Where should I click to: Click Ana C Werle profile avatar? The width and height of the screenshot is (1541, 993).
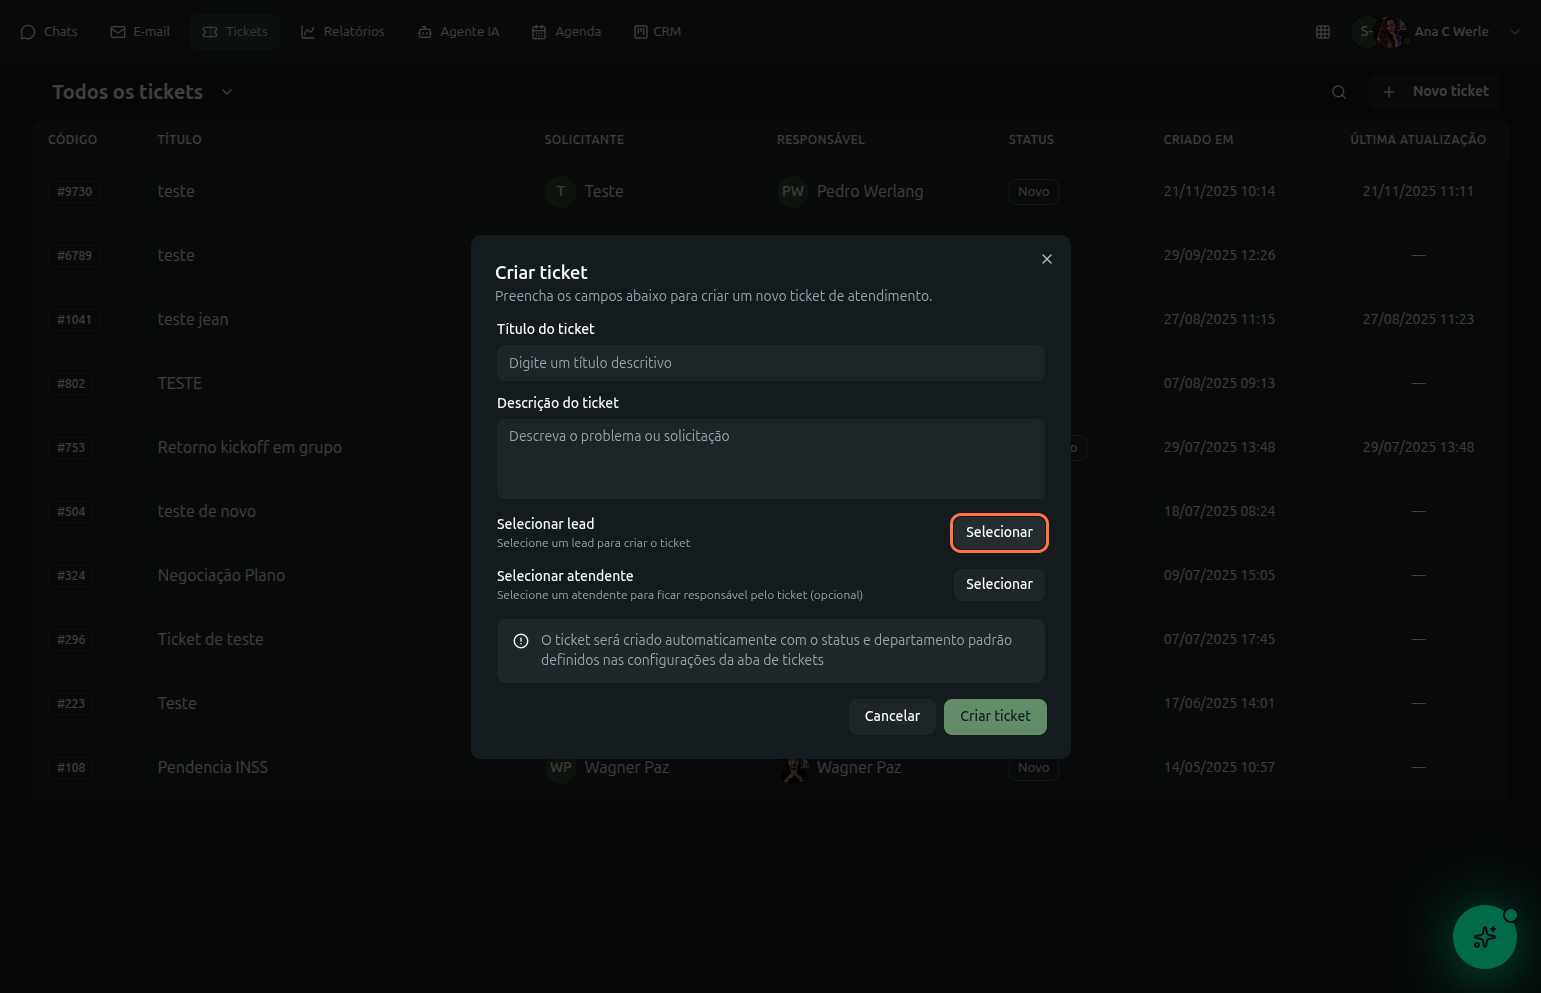[1391, 32]
